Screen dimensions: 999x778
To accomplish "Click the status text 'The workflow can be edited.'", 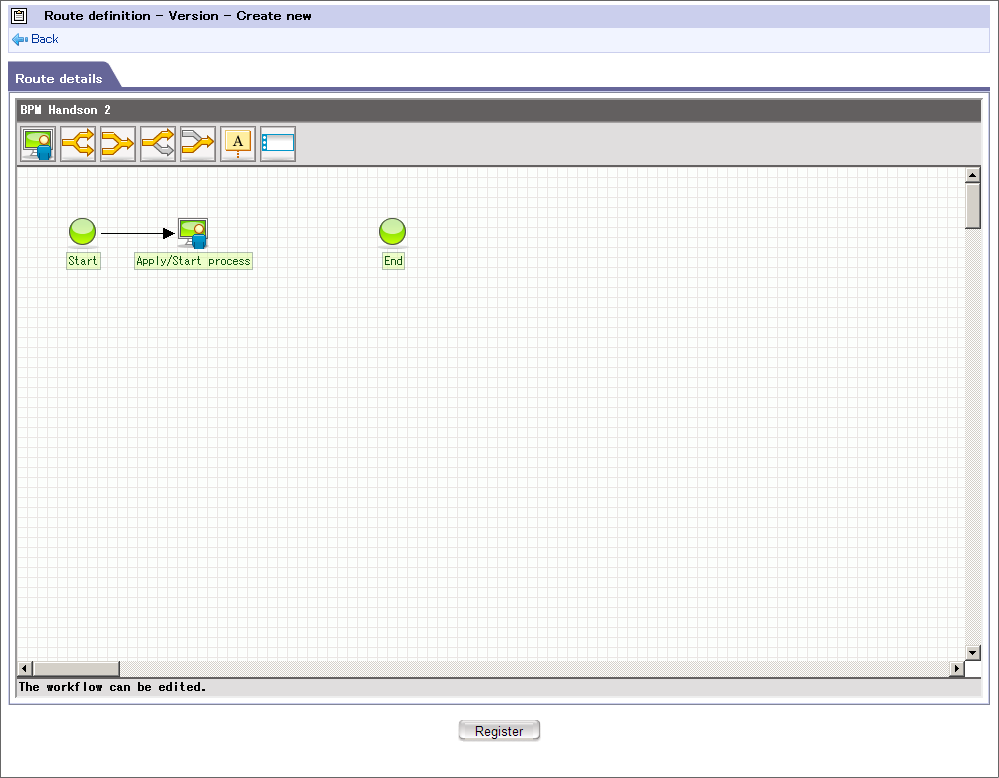I will tap(112, 687).
